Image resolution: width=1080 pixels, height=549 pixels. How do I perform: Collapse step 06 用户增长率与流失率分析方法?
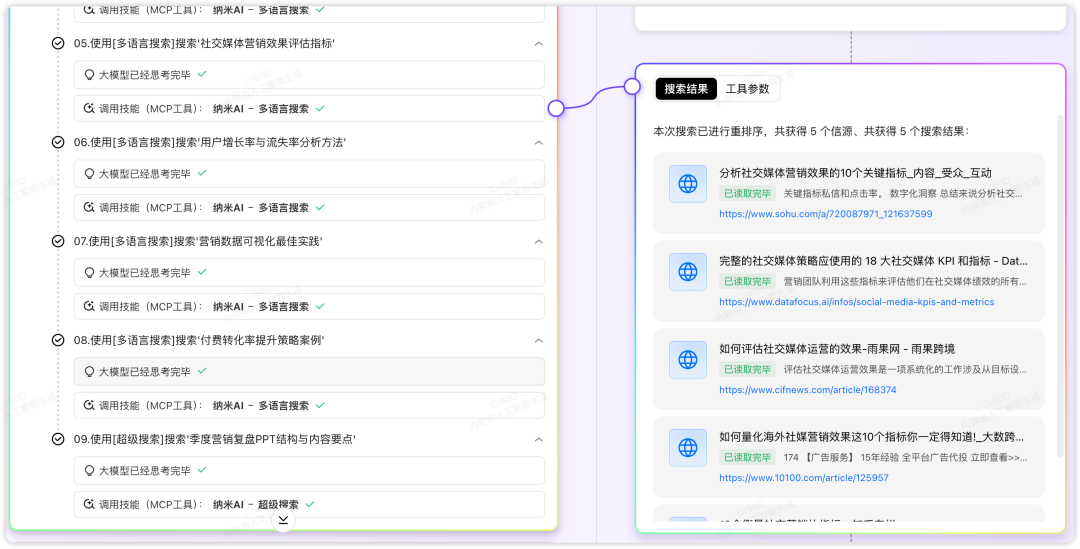(x=539, y=143)
